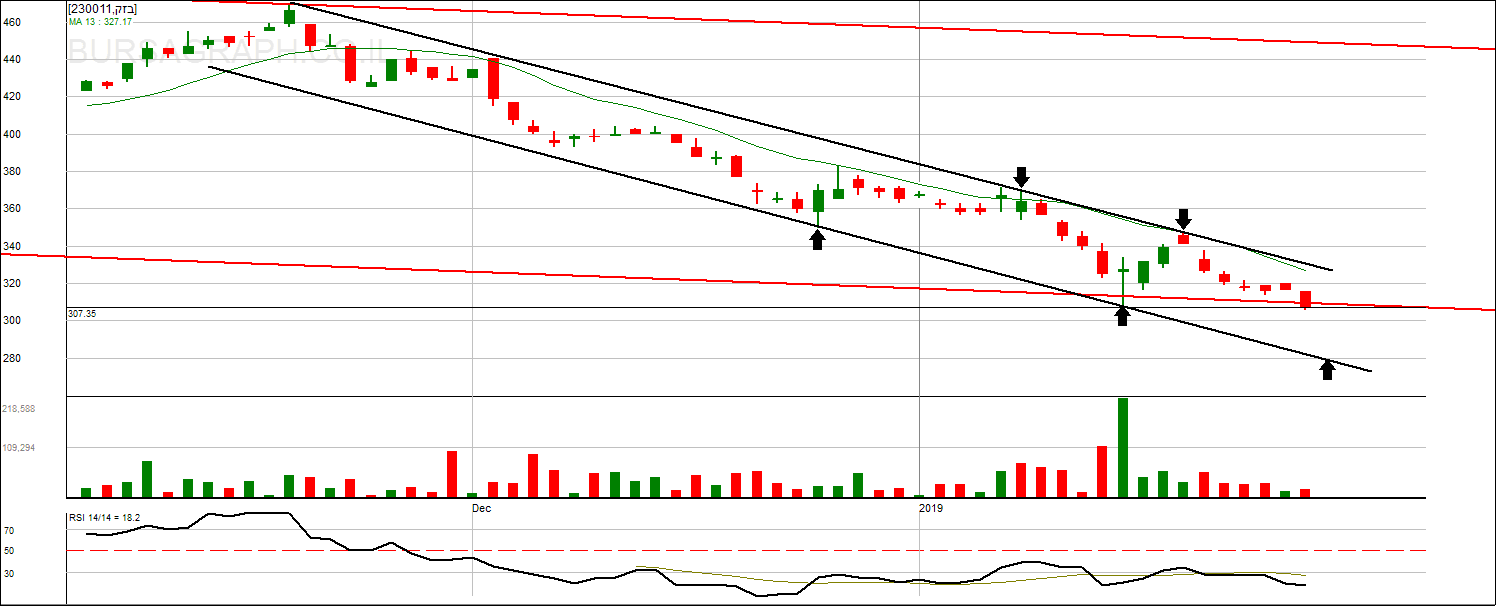The image size is (1496, 606).
Task: Click the 360 price axis value
Action: tap(12, 209)
